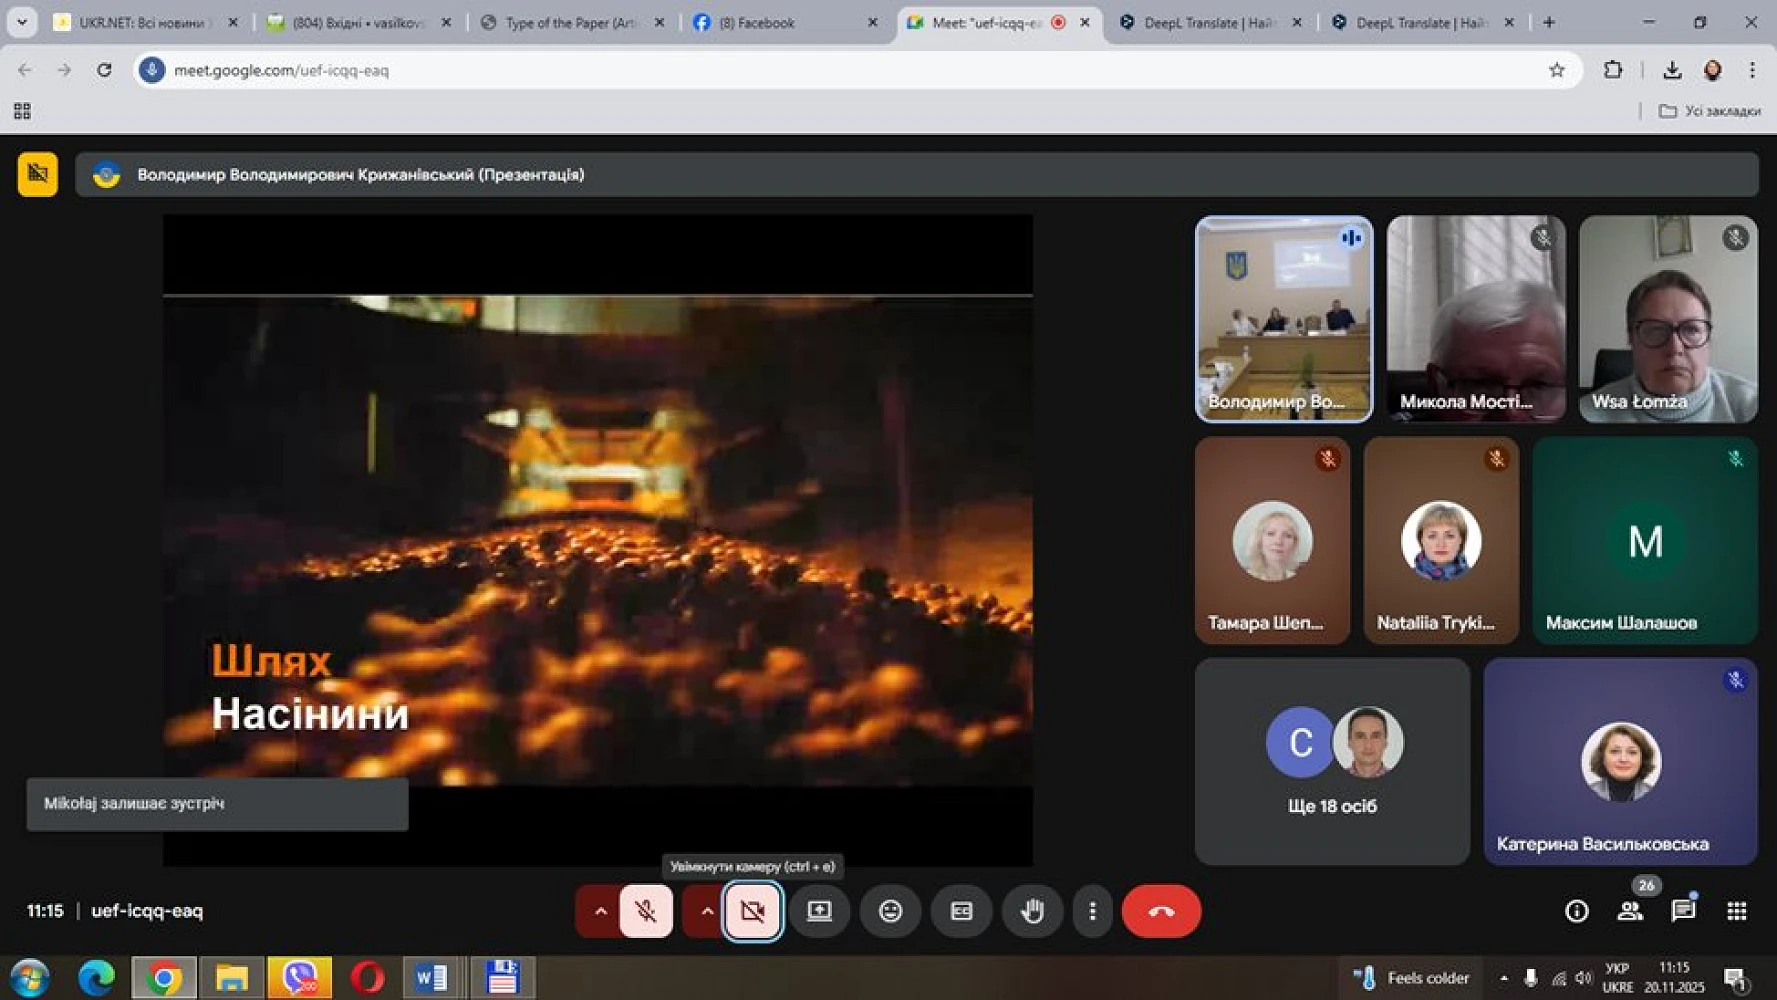Open more options three-dot menu

click(x=1092, y=911)
